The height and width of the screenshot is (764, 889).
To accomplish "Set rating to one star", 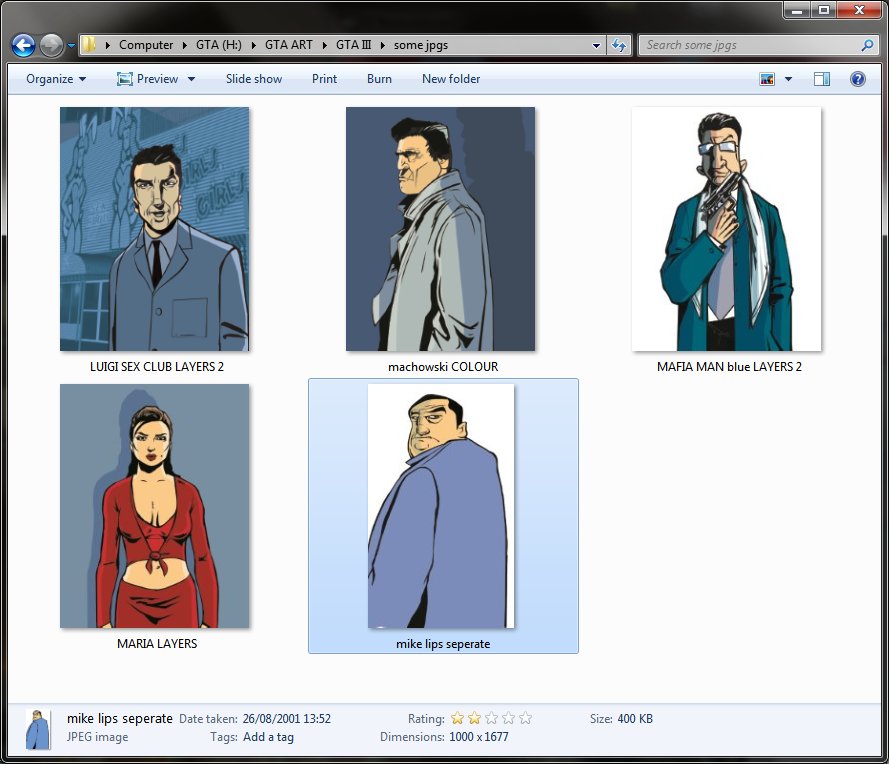I will pos(457,718).
